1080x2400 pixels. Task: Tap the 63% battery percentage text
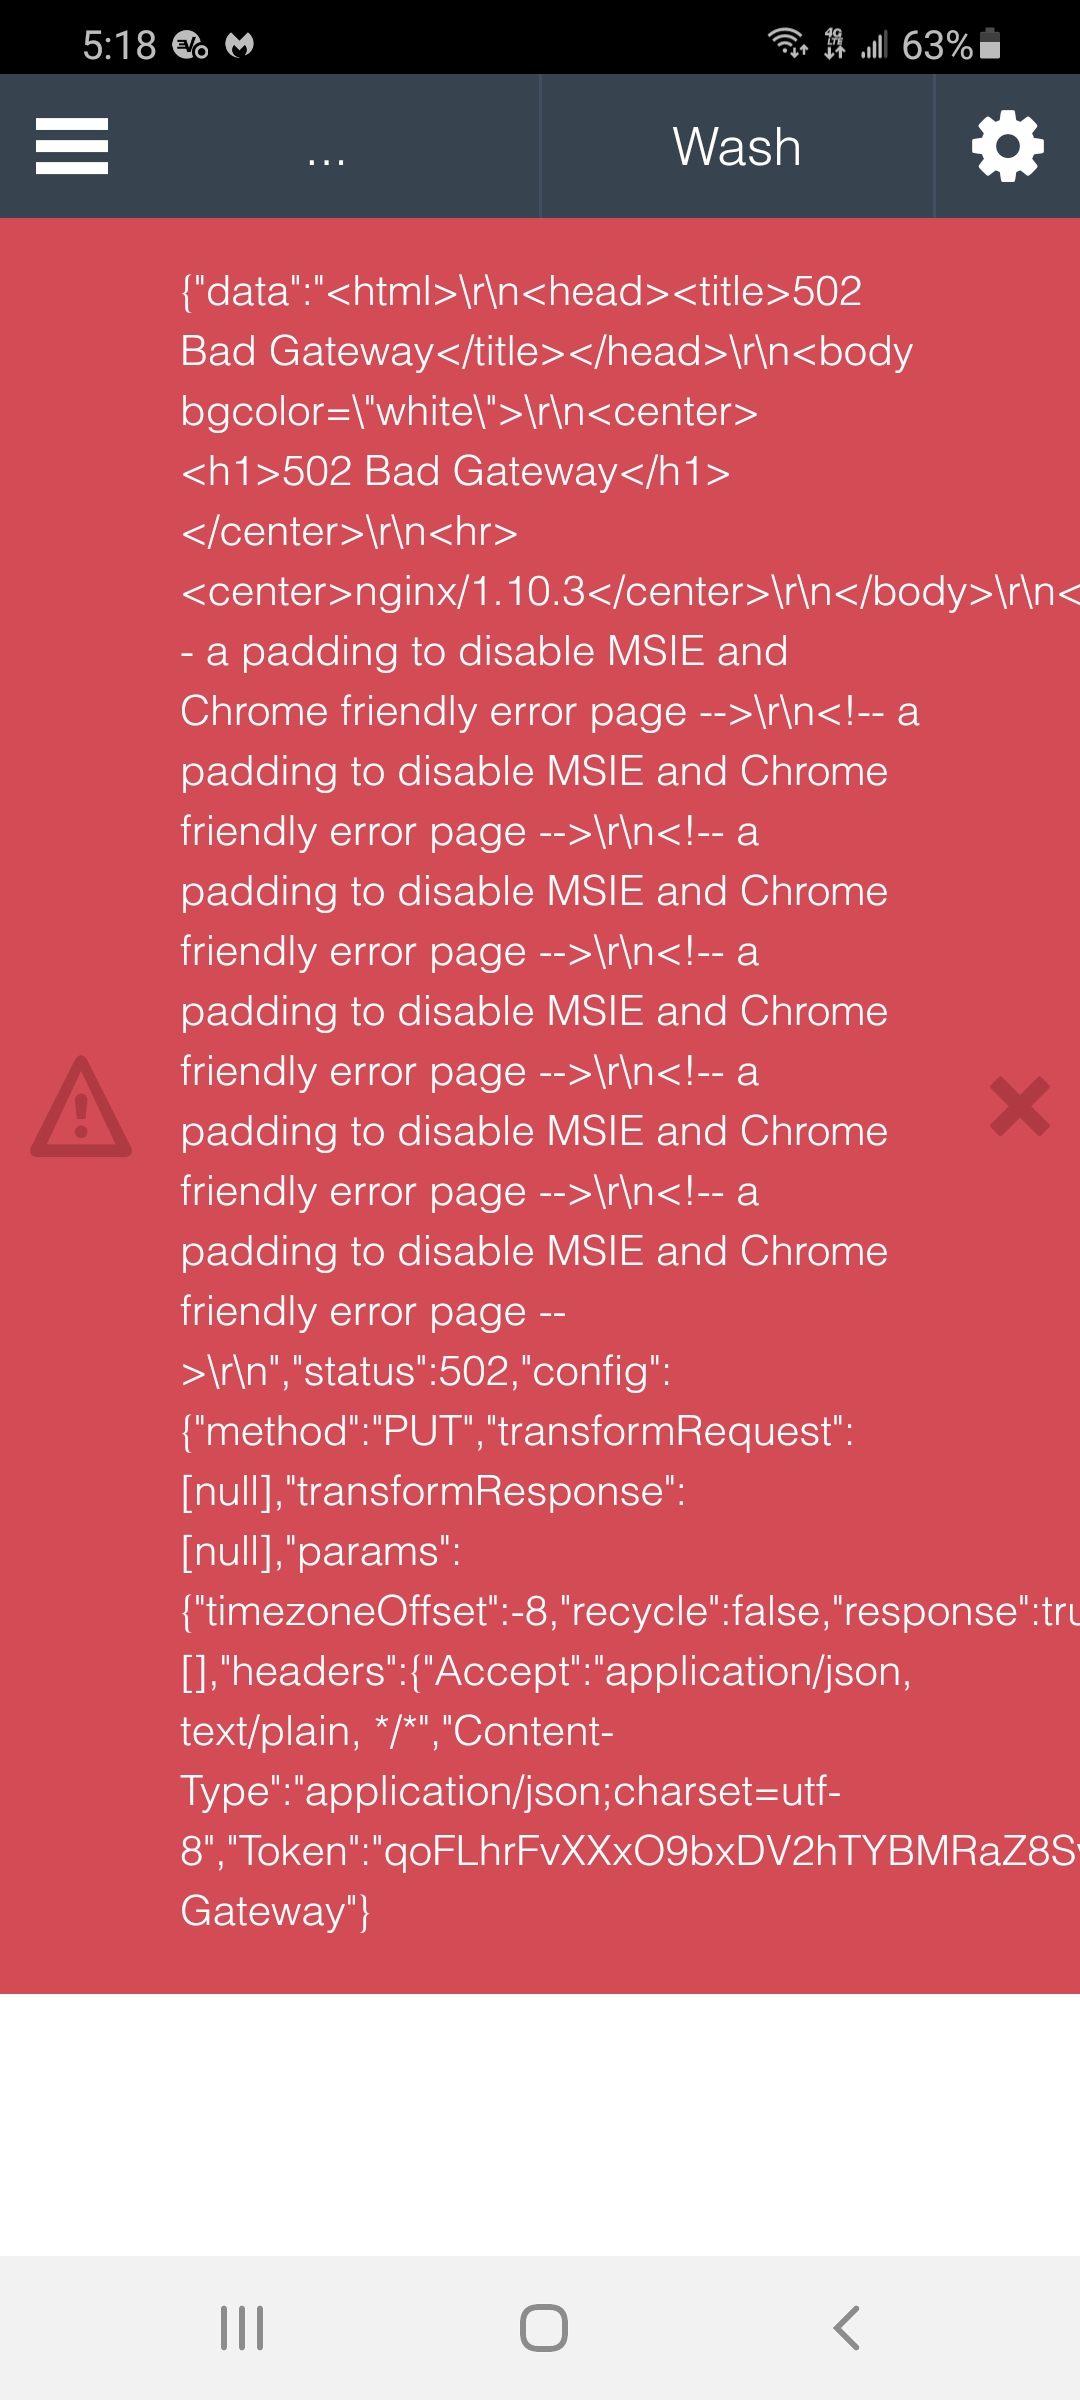tap(937, 45)
